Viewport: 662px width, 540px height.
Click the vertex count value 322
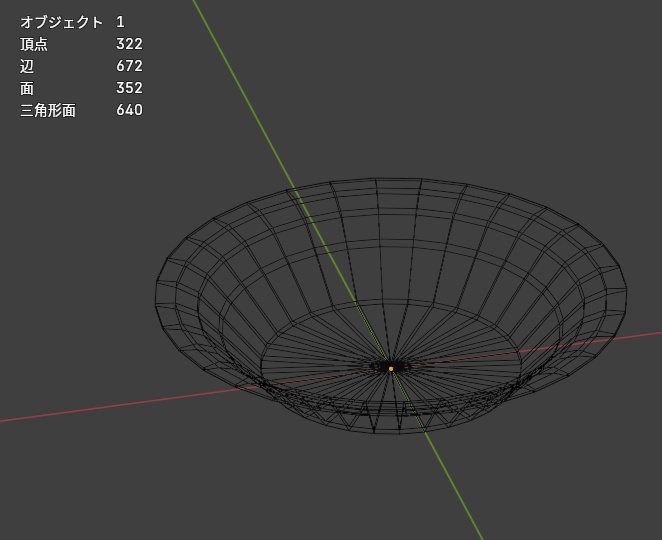[x=129, y=44]
